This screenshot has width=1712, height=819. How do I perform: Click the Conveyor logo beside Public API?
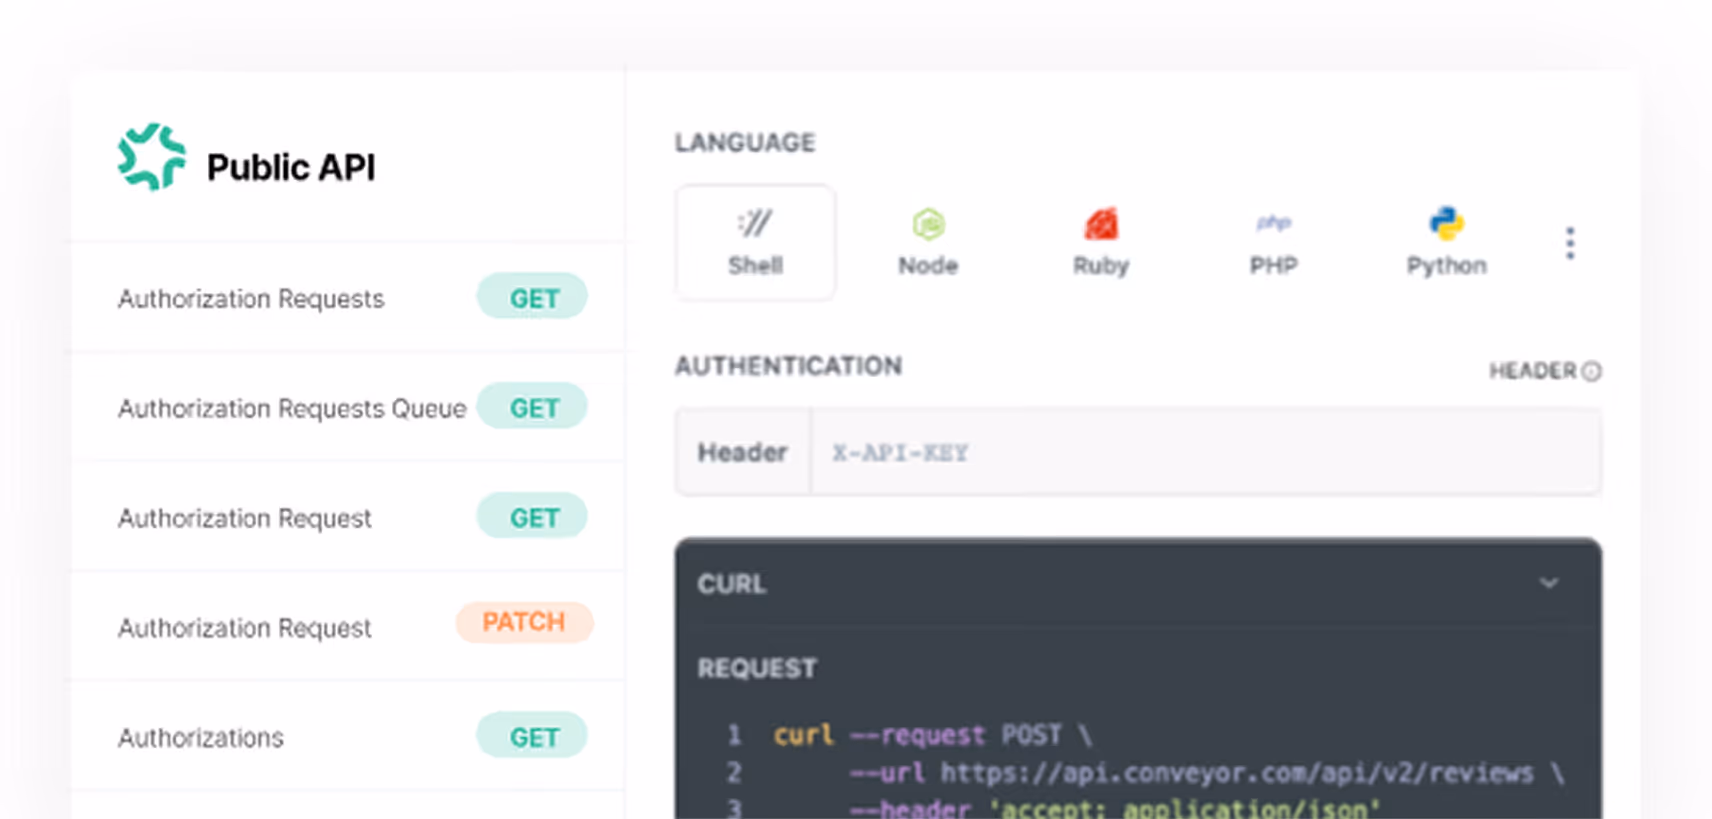coord(151,157)
